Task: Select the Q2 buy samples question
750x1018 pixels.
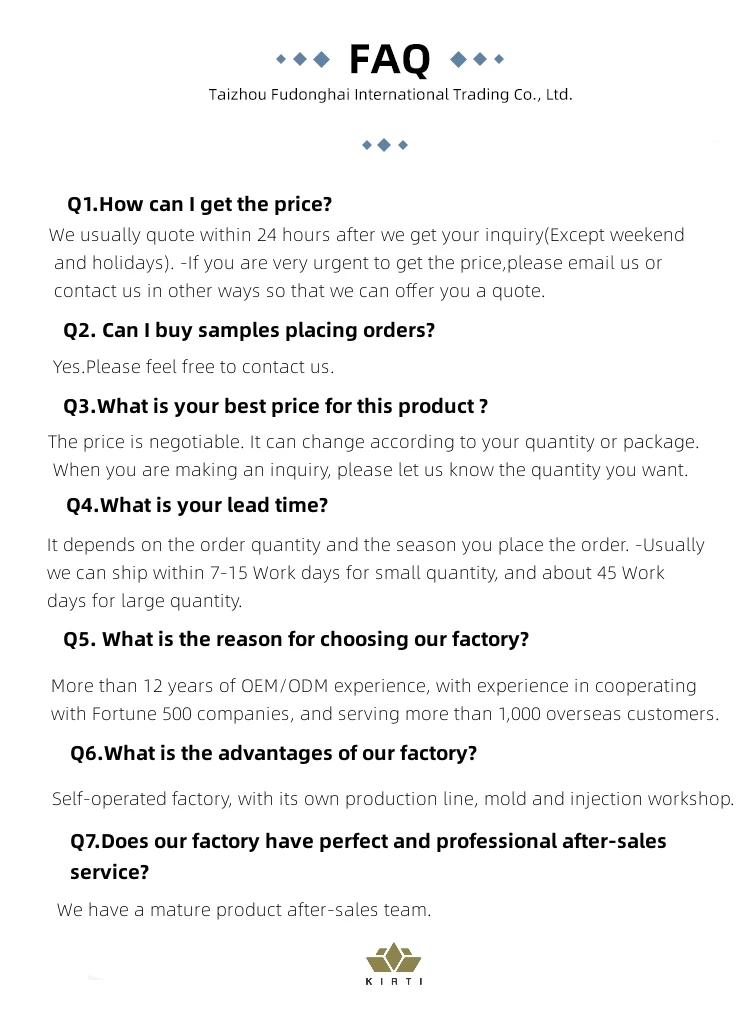Action: click(249, 330)
